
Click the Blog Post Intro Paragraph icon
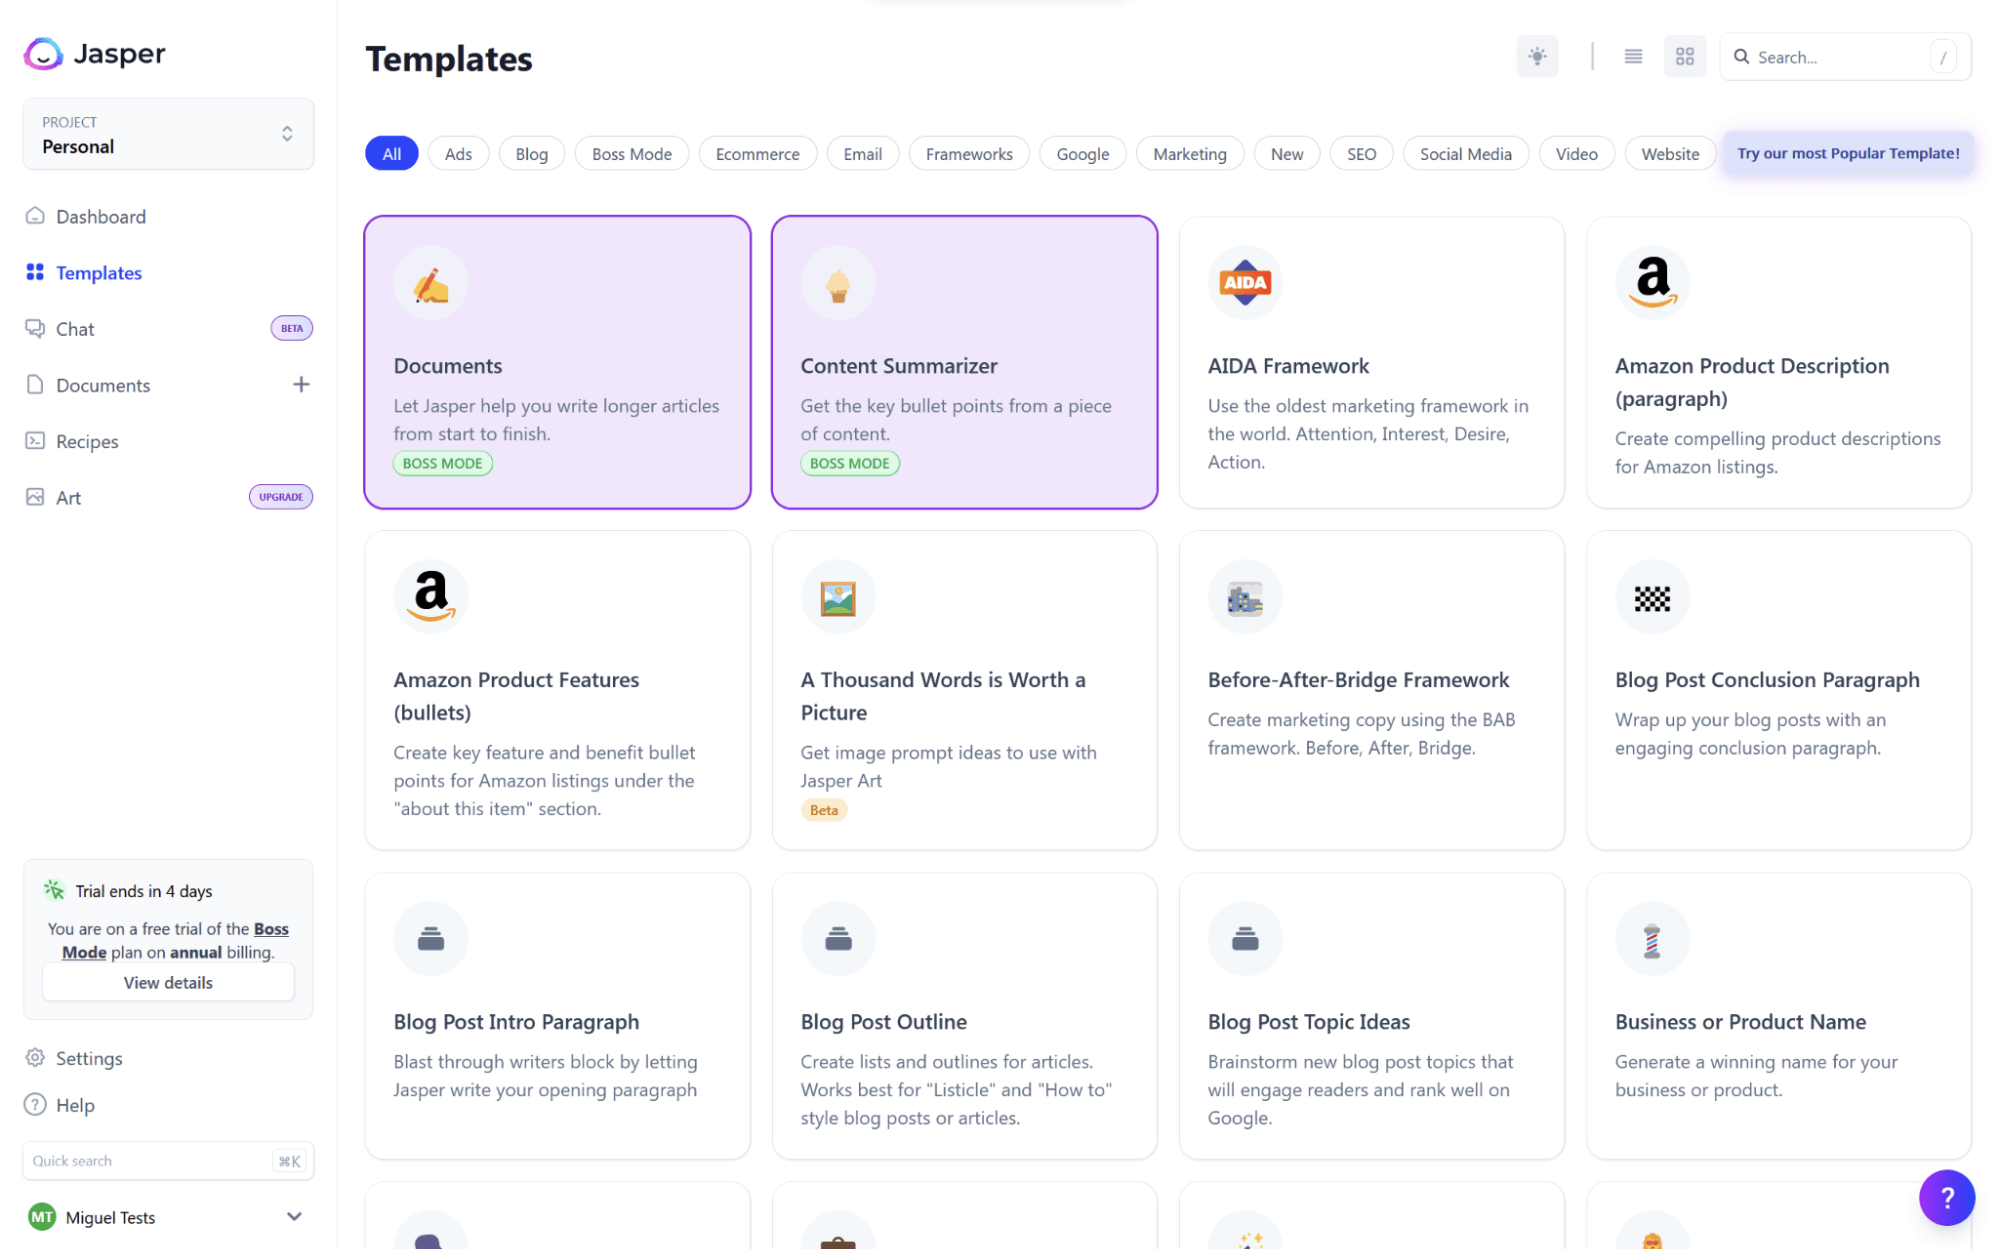(431, 939)
